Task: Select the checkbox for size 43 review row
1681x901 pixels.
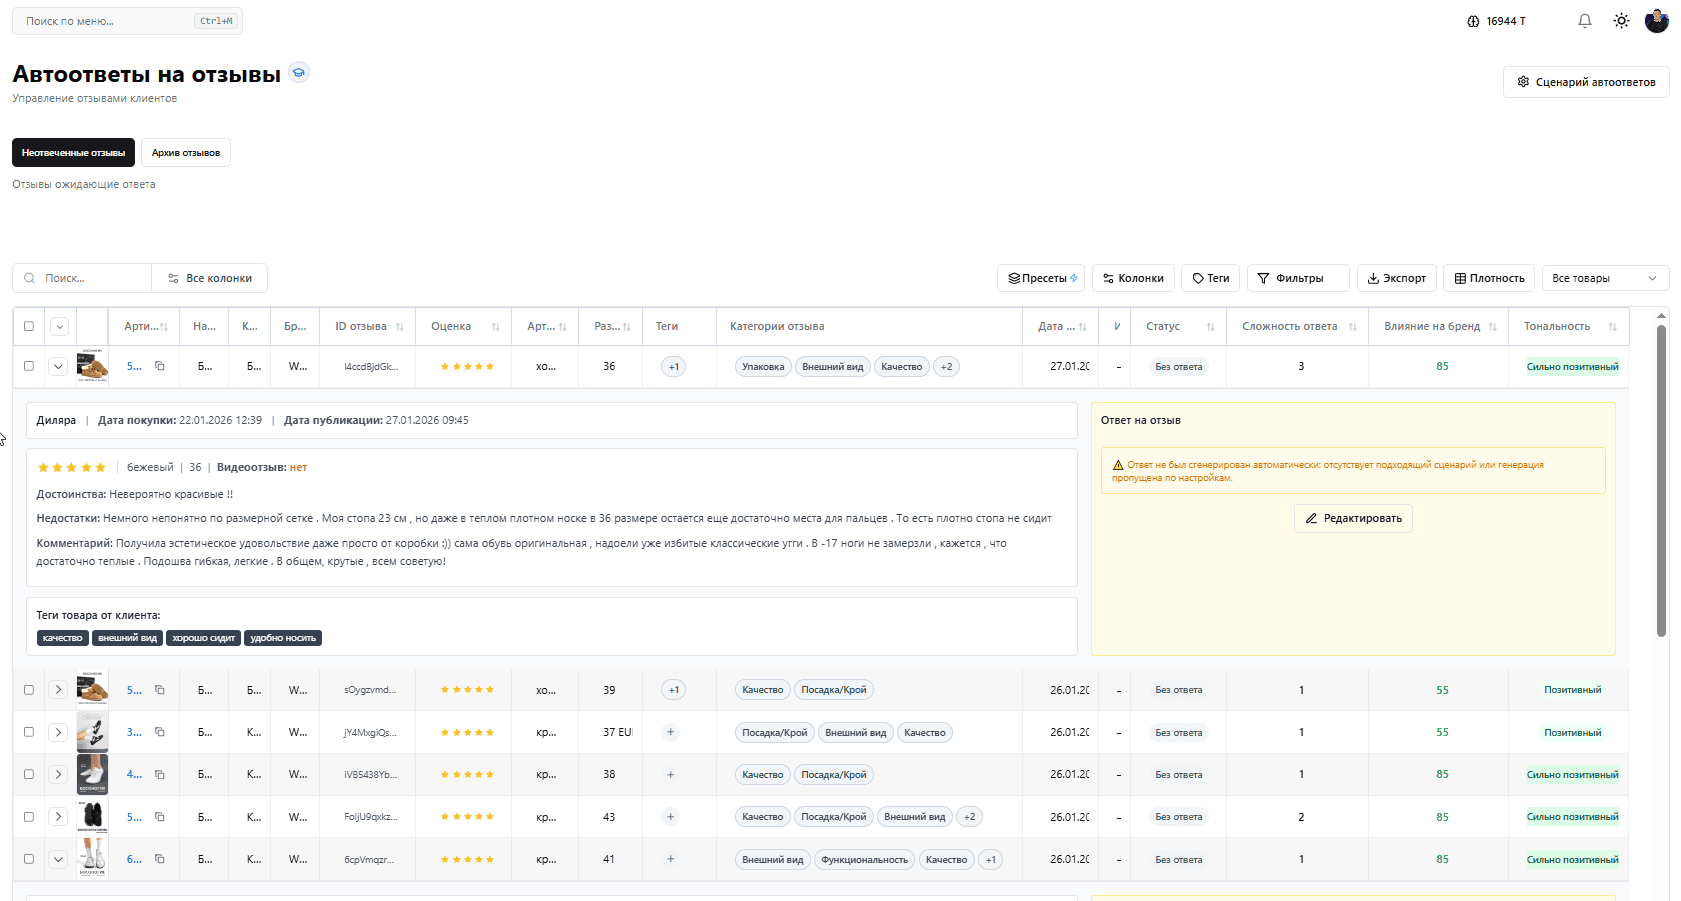Action: [29, 817]
